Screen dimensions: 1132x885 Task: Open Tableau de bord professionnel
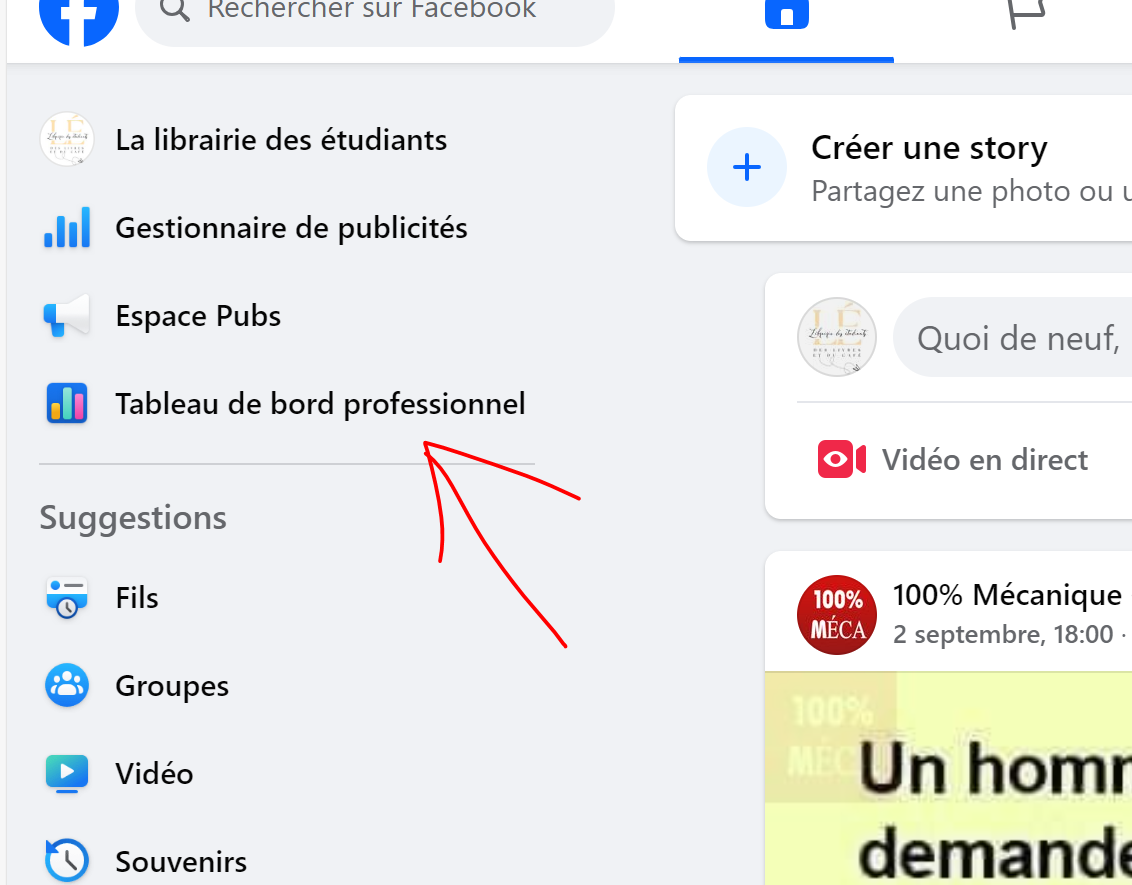click(320, 404)
